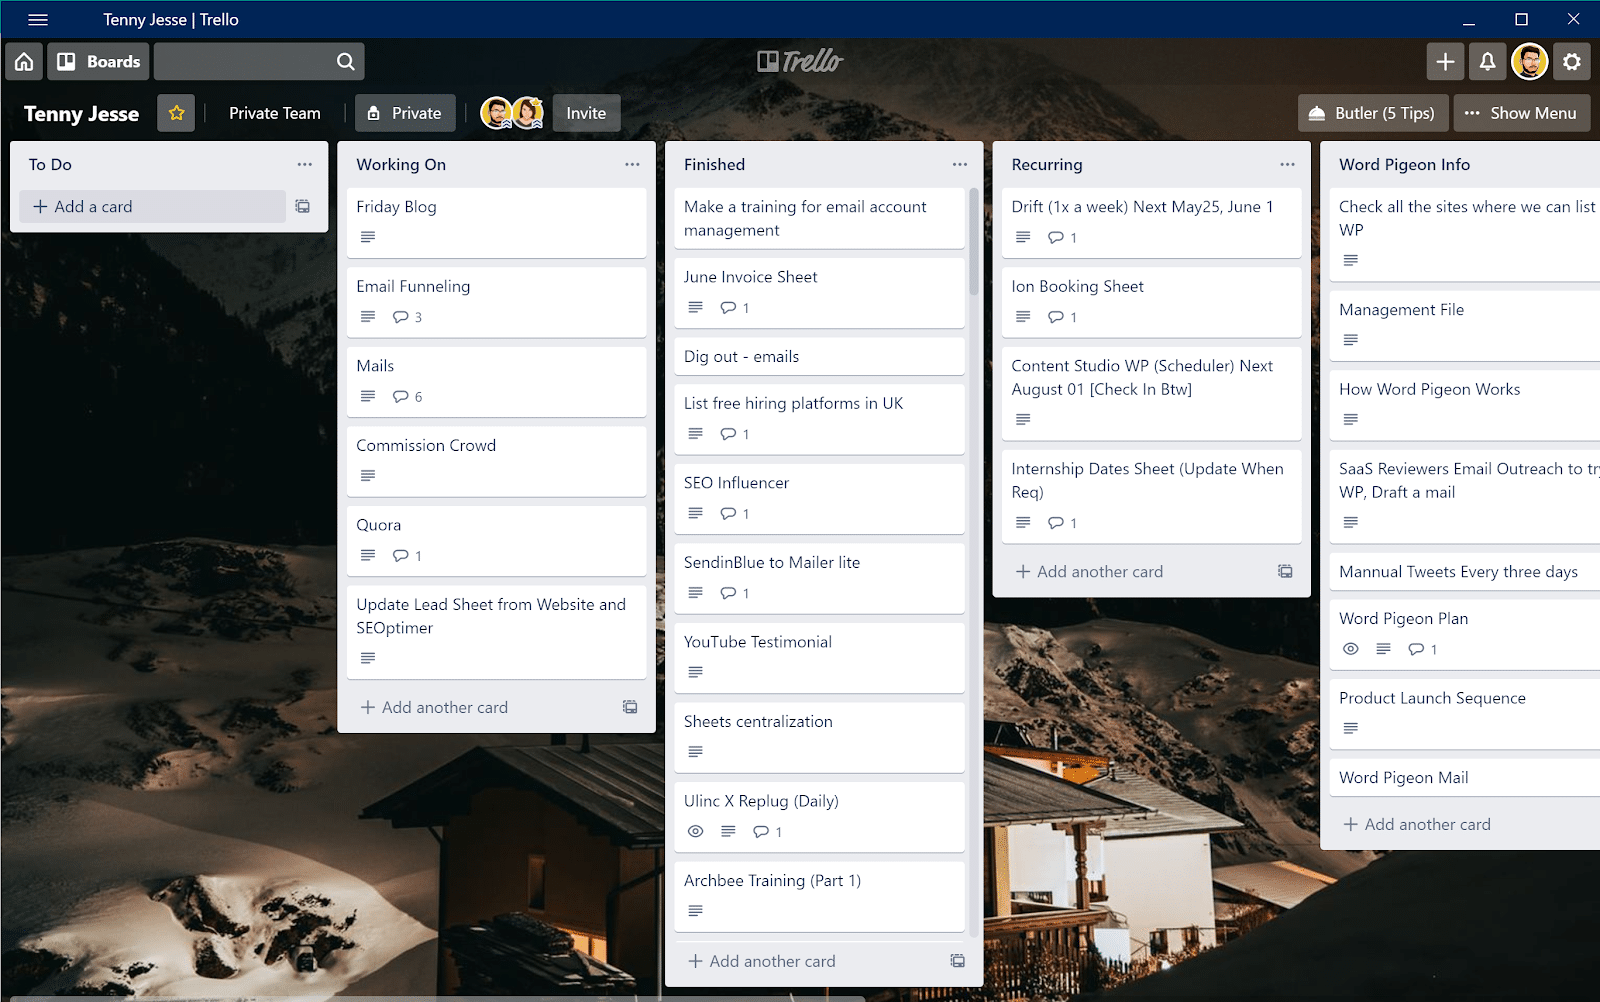Open Private Team link
The image size is (1600, 1002).
tap(275, 114)
